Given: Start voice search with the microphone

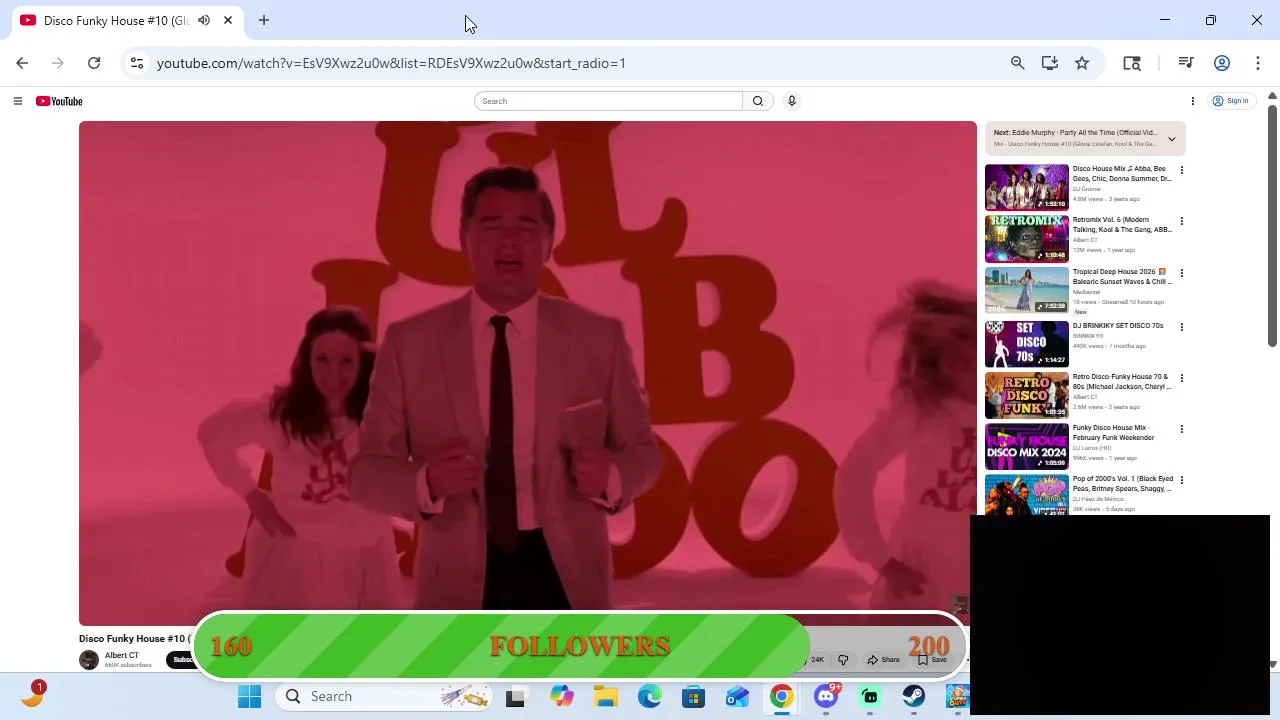Looking at the screenshot, I should pyautogui.click(x=791, y=101).
